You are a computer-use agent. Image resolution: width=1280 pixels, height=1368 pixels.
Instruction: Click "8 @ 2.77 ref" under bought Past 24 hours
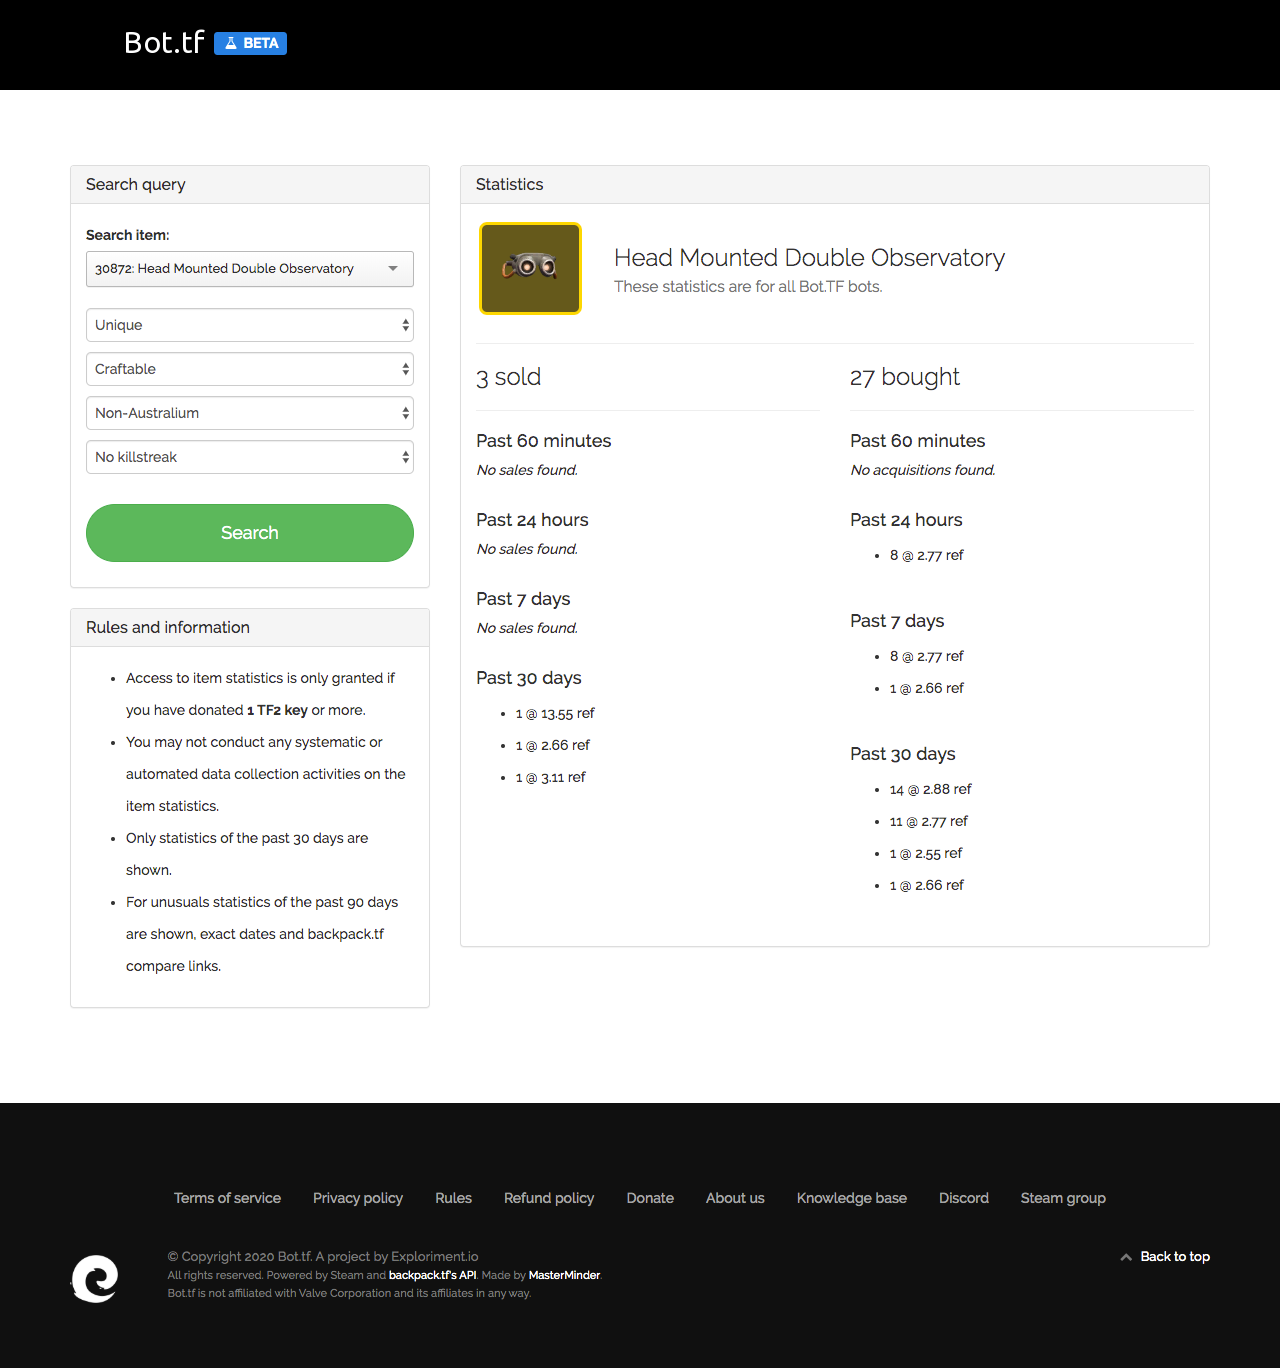(x=926, y=555)
